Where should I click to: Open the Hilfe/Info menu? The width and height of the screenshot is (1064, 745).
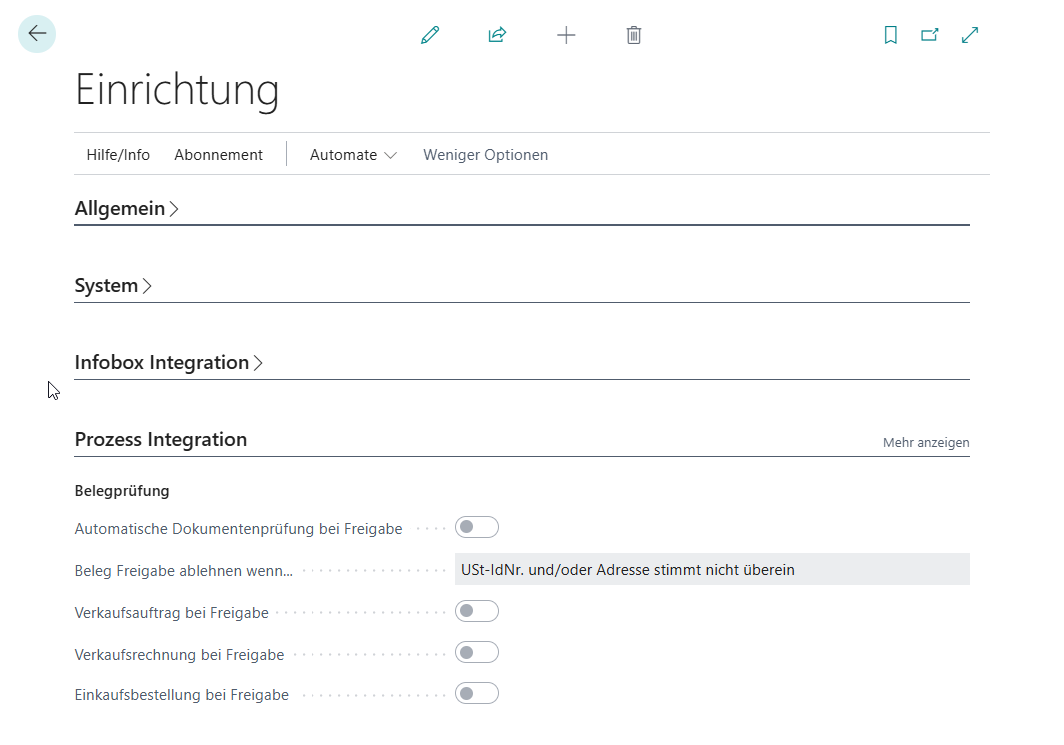(x=118, y=155)
